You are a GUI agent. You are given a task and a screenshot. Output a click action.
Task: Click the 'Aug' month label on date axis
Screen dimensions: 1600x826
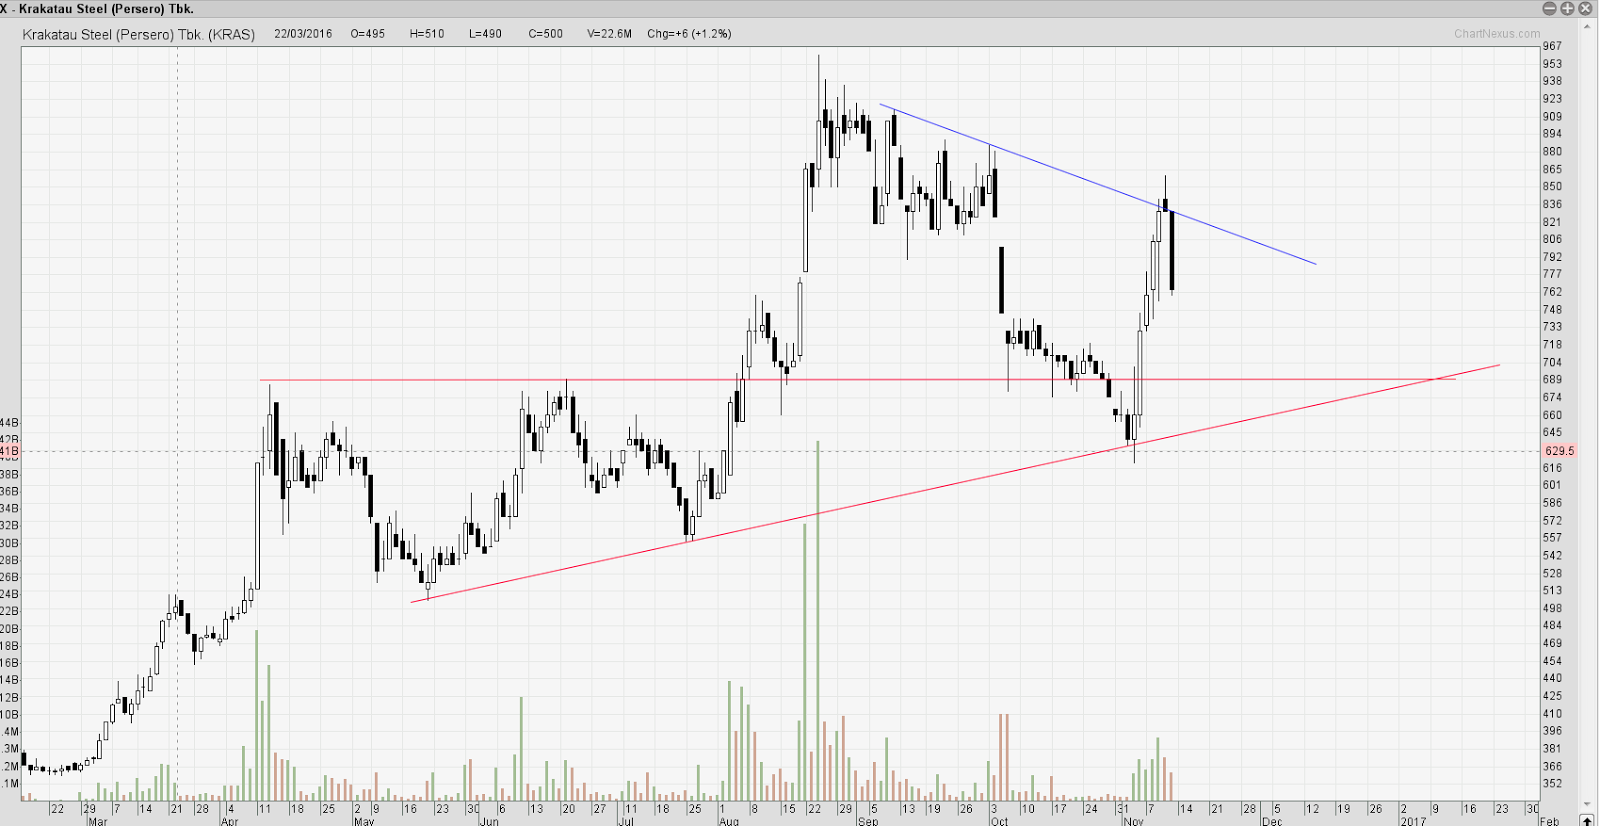click(729, 821)
